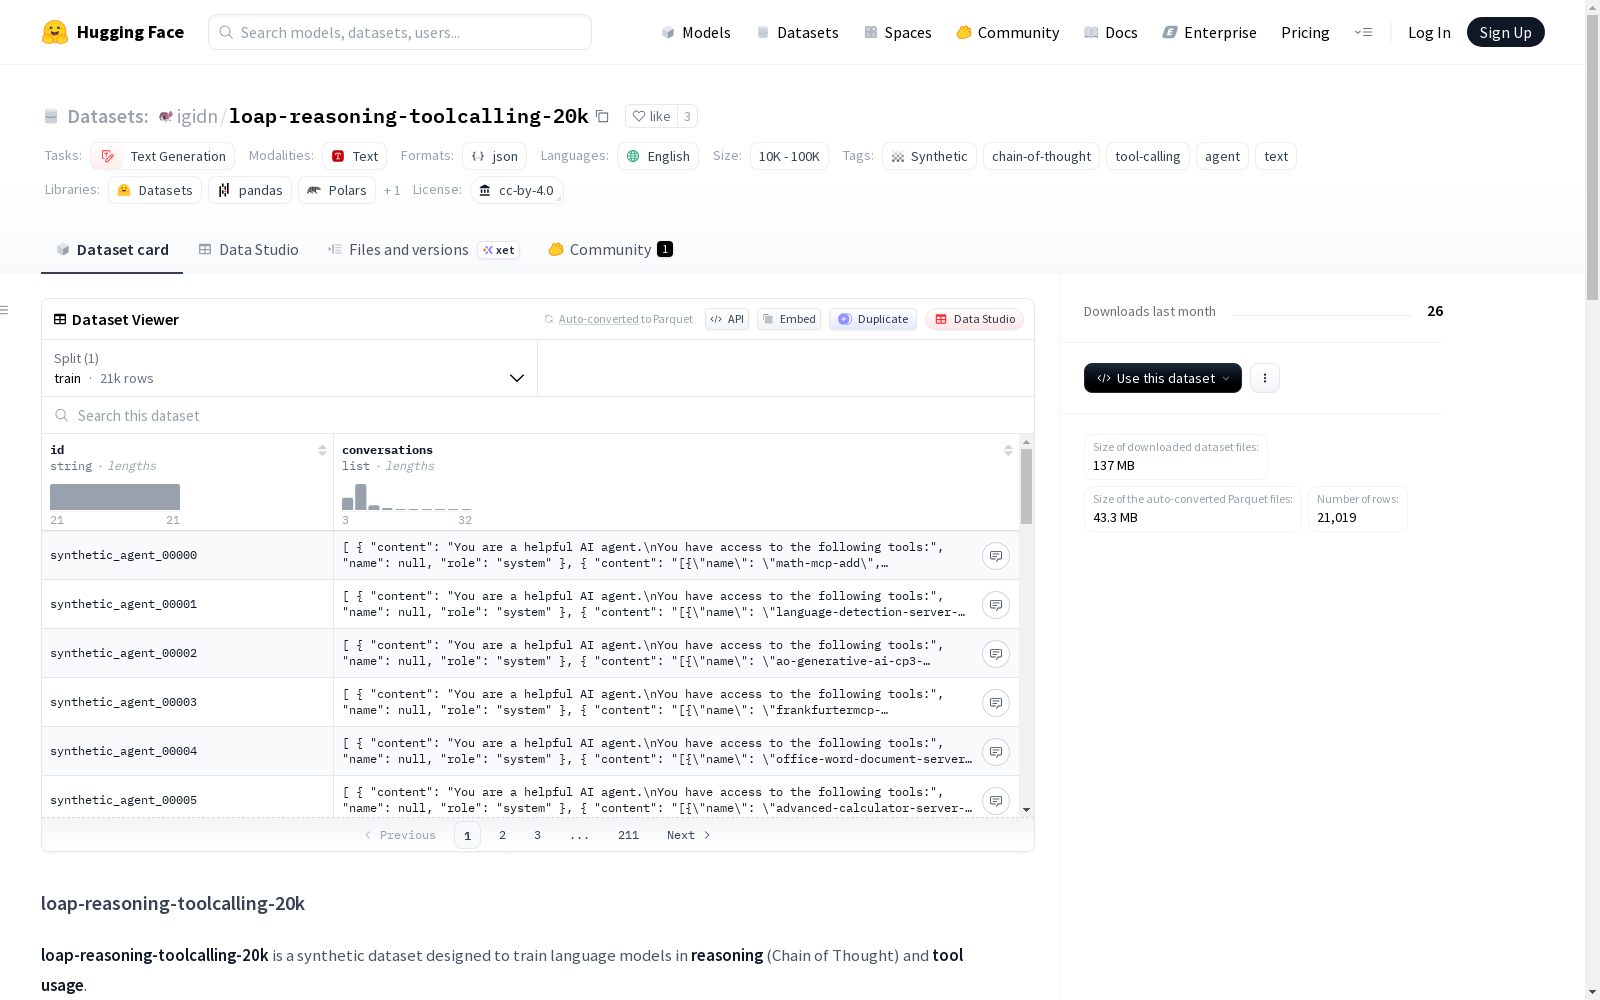Open the Community tab
This screenshot has width=1600, height=1000.
pyautogui.click(x=610, y=250)
